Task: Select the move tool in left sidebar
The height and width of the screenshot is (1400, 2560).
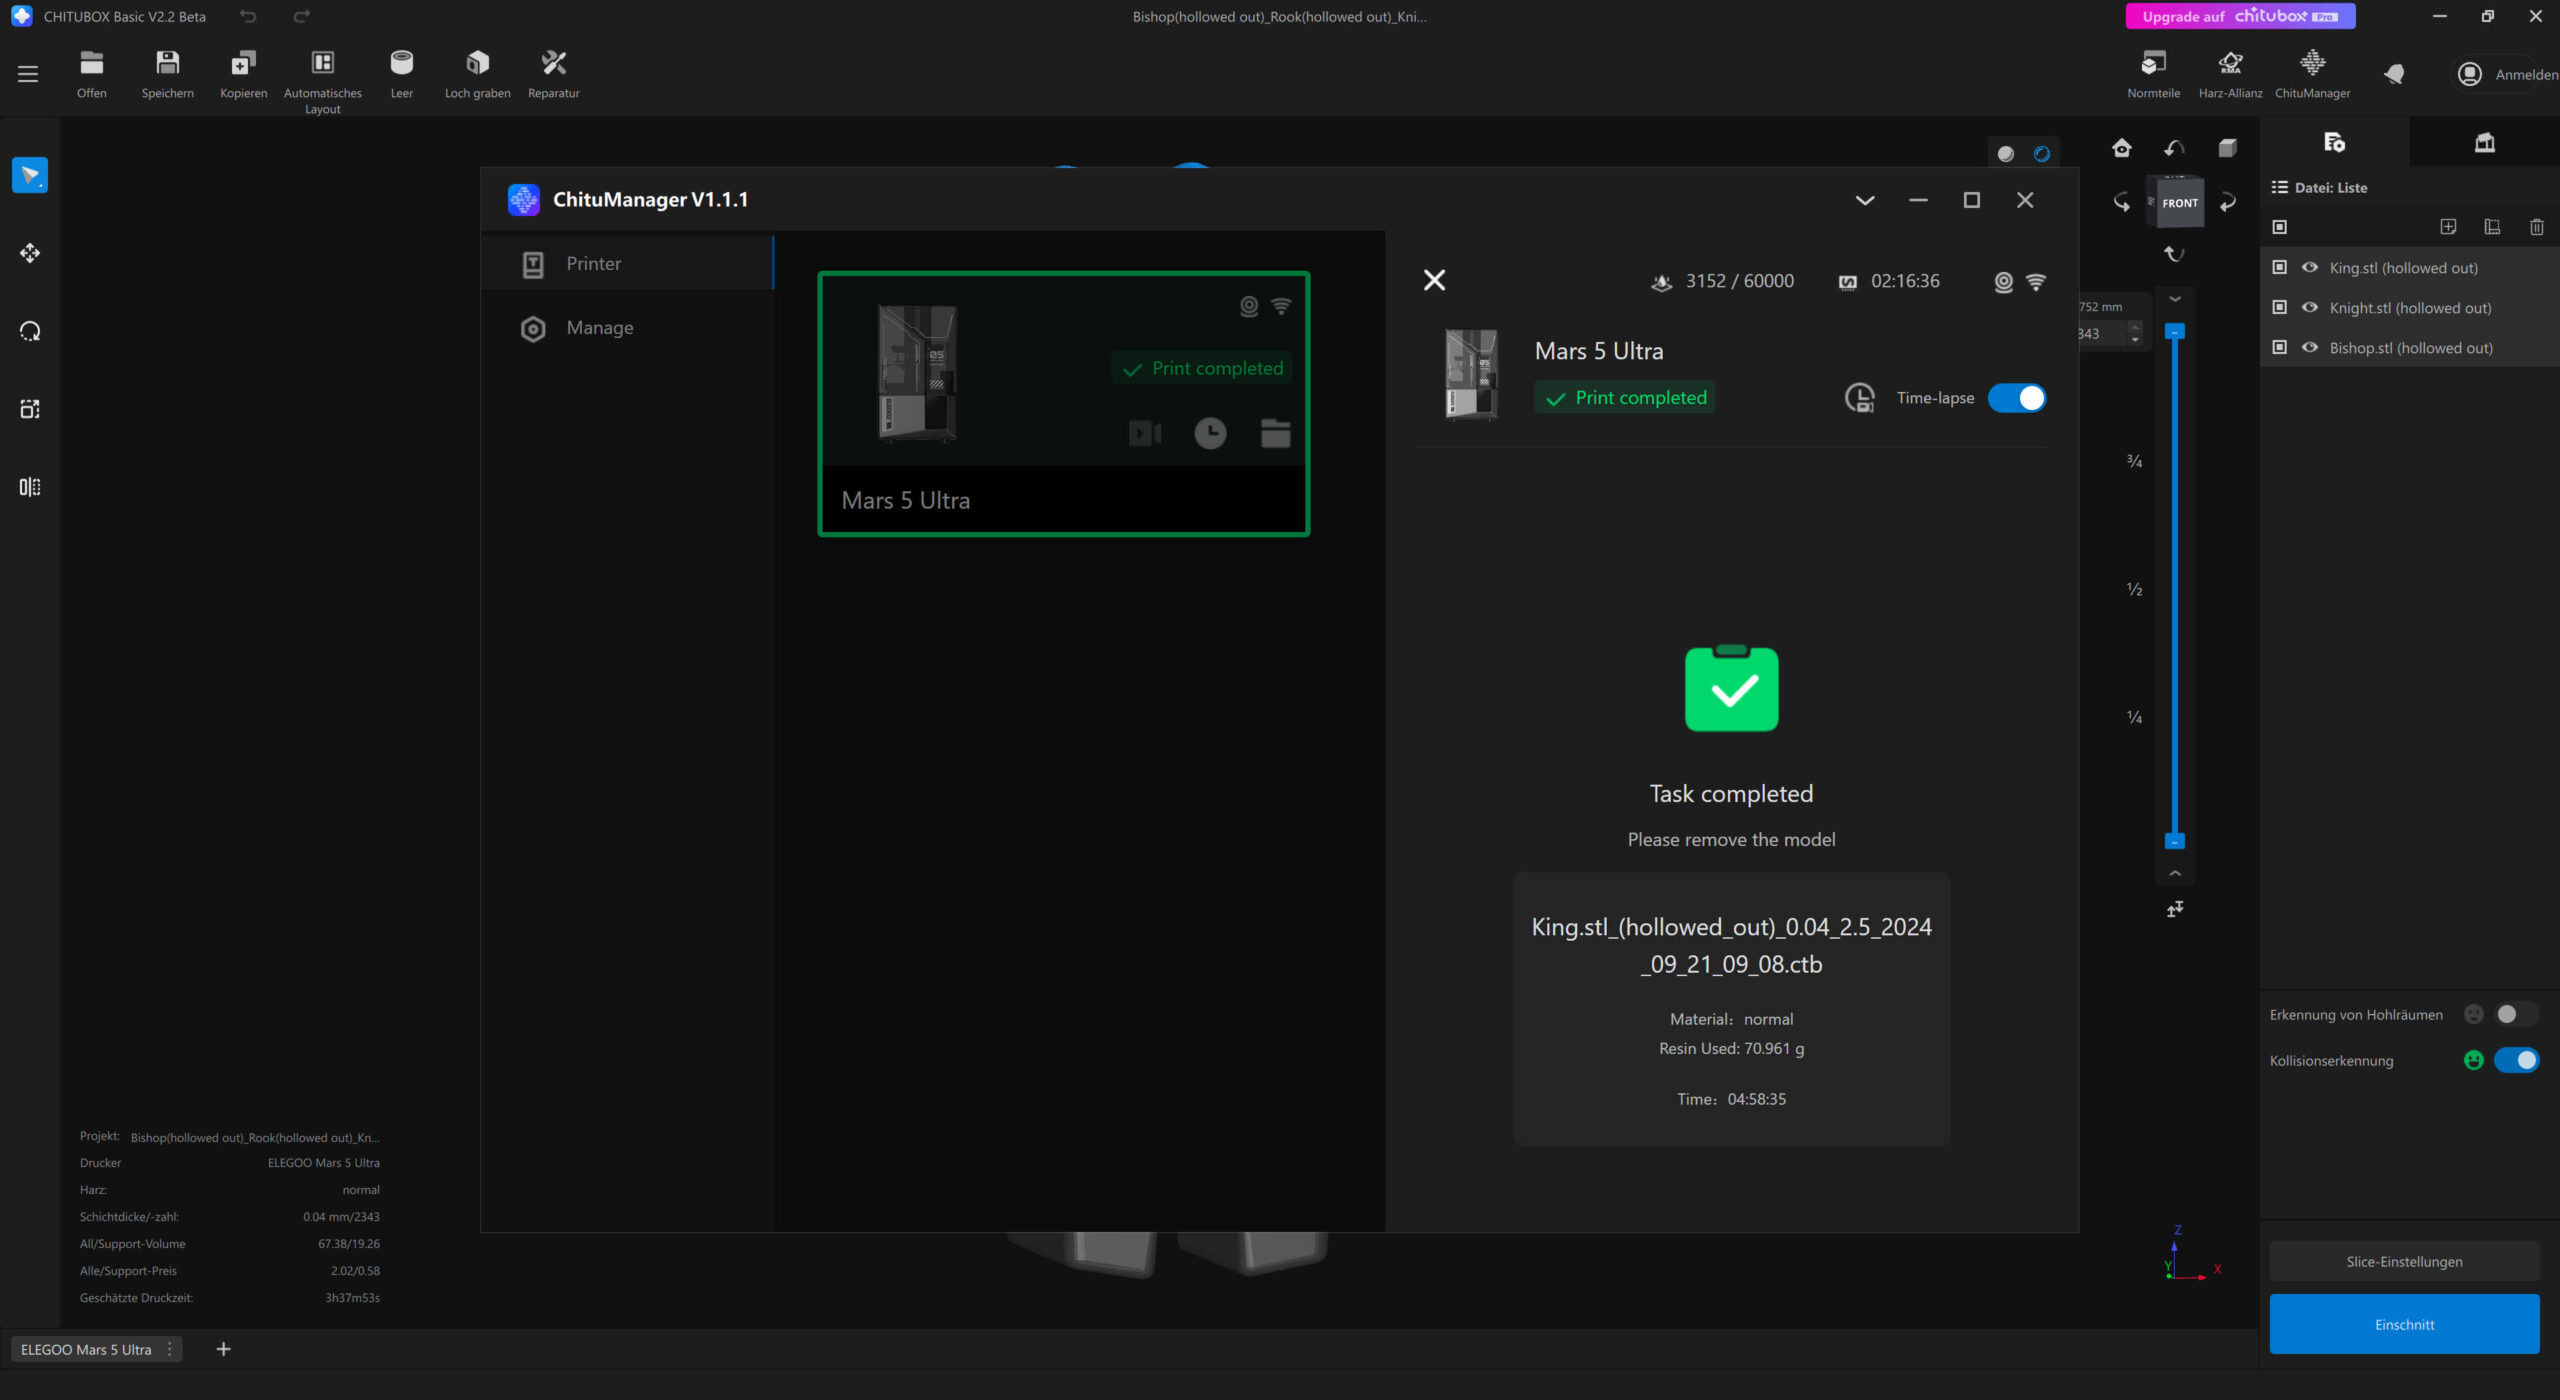Action: pos(30,253)
